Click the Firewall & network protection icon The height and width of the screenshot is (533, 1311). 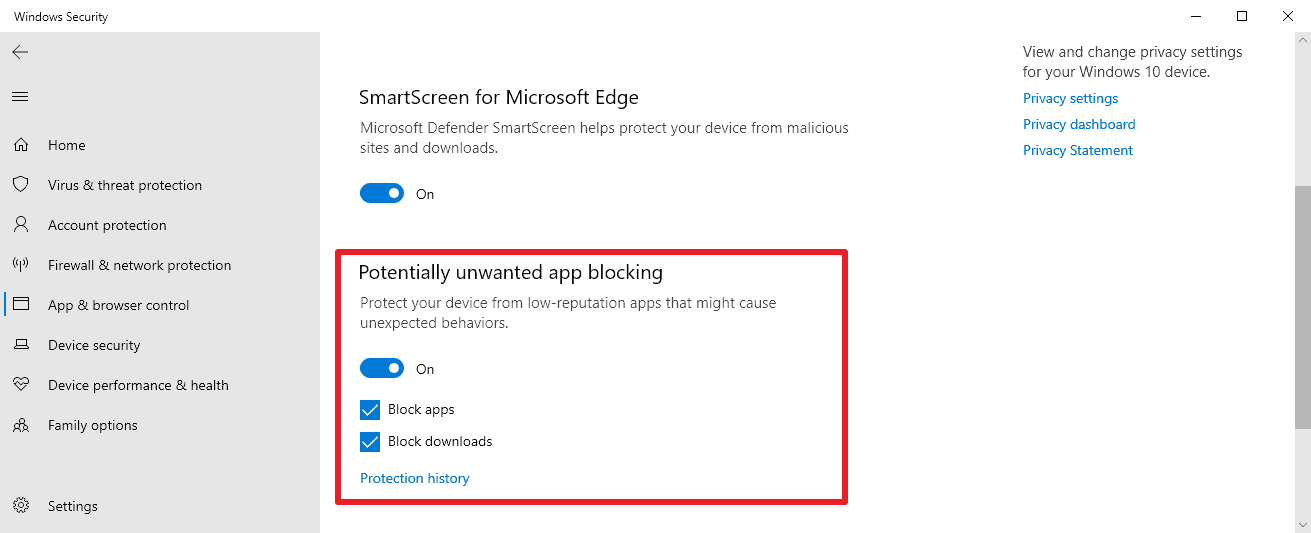(x=20, y=265)
